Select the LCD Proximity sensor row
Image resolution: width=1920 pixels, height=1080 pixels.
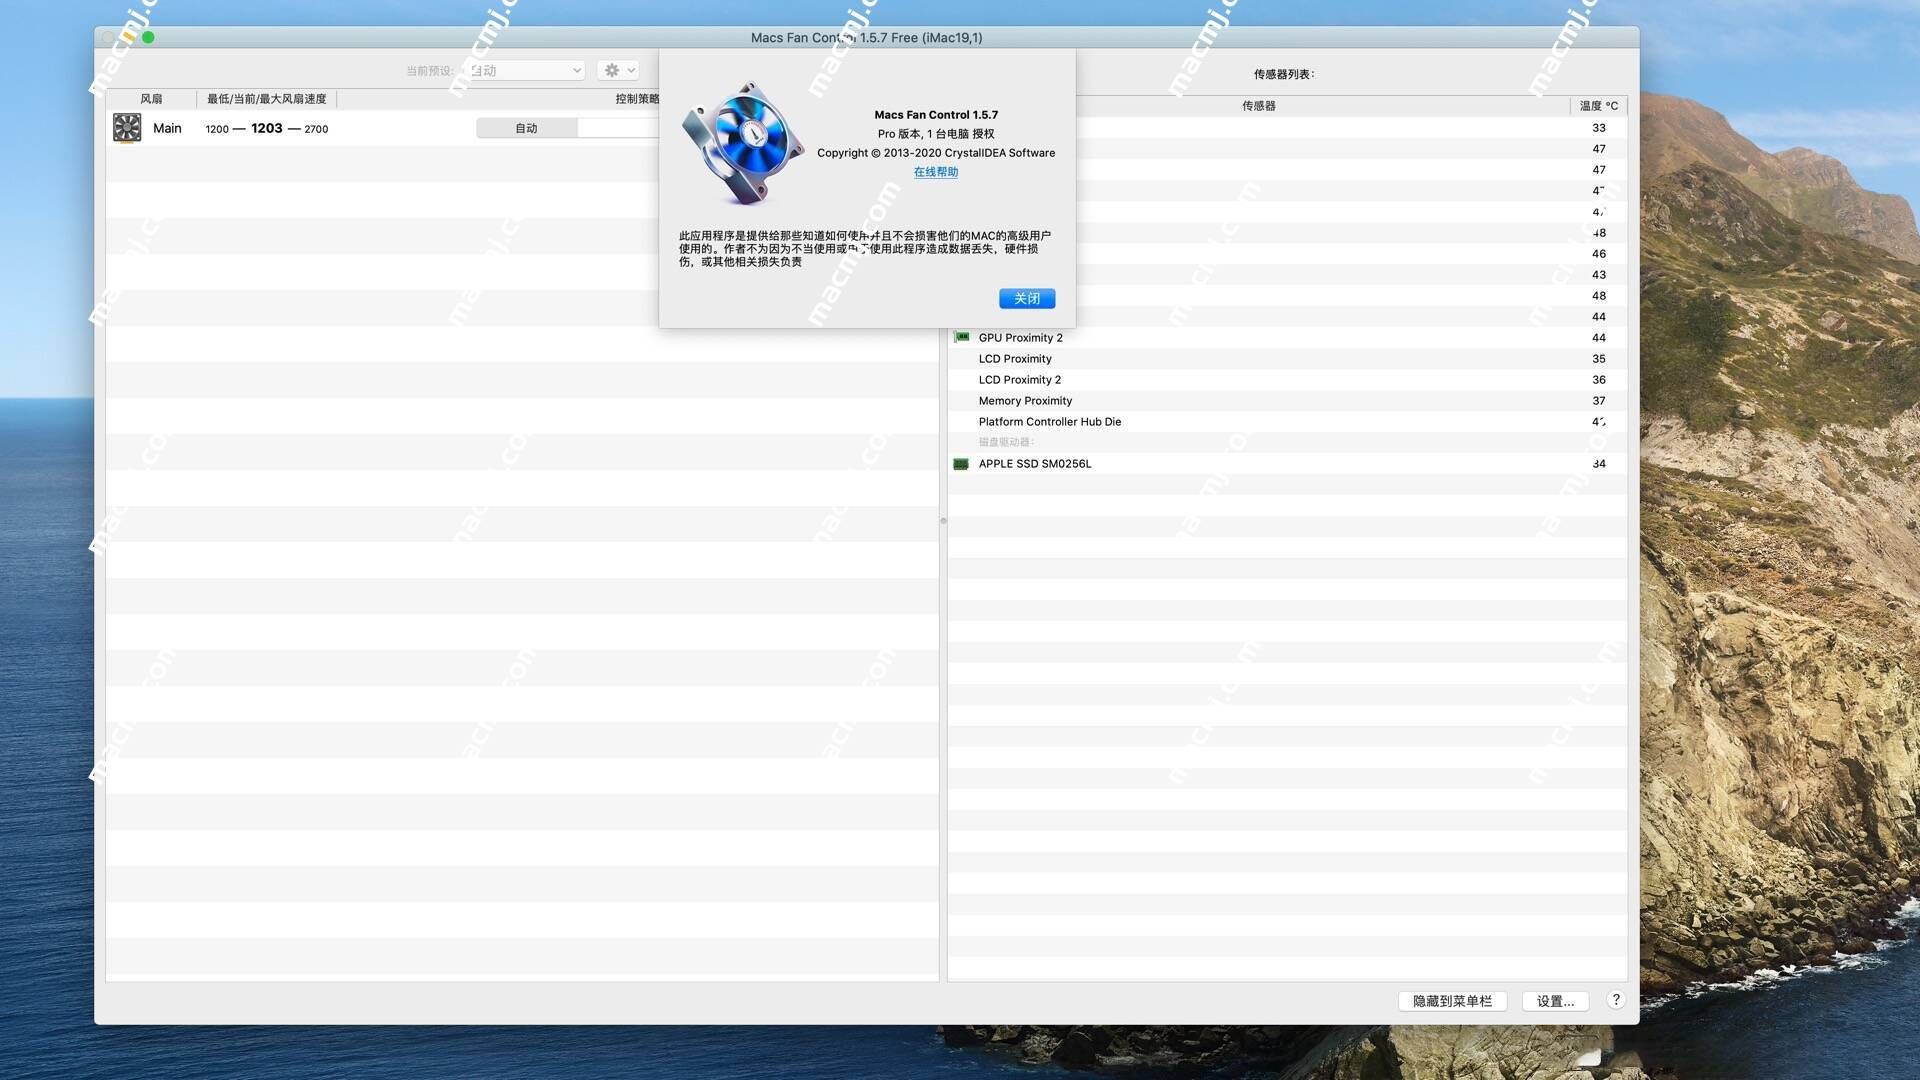tap(1288, 359)
